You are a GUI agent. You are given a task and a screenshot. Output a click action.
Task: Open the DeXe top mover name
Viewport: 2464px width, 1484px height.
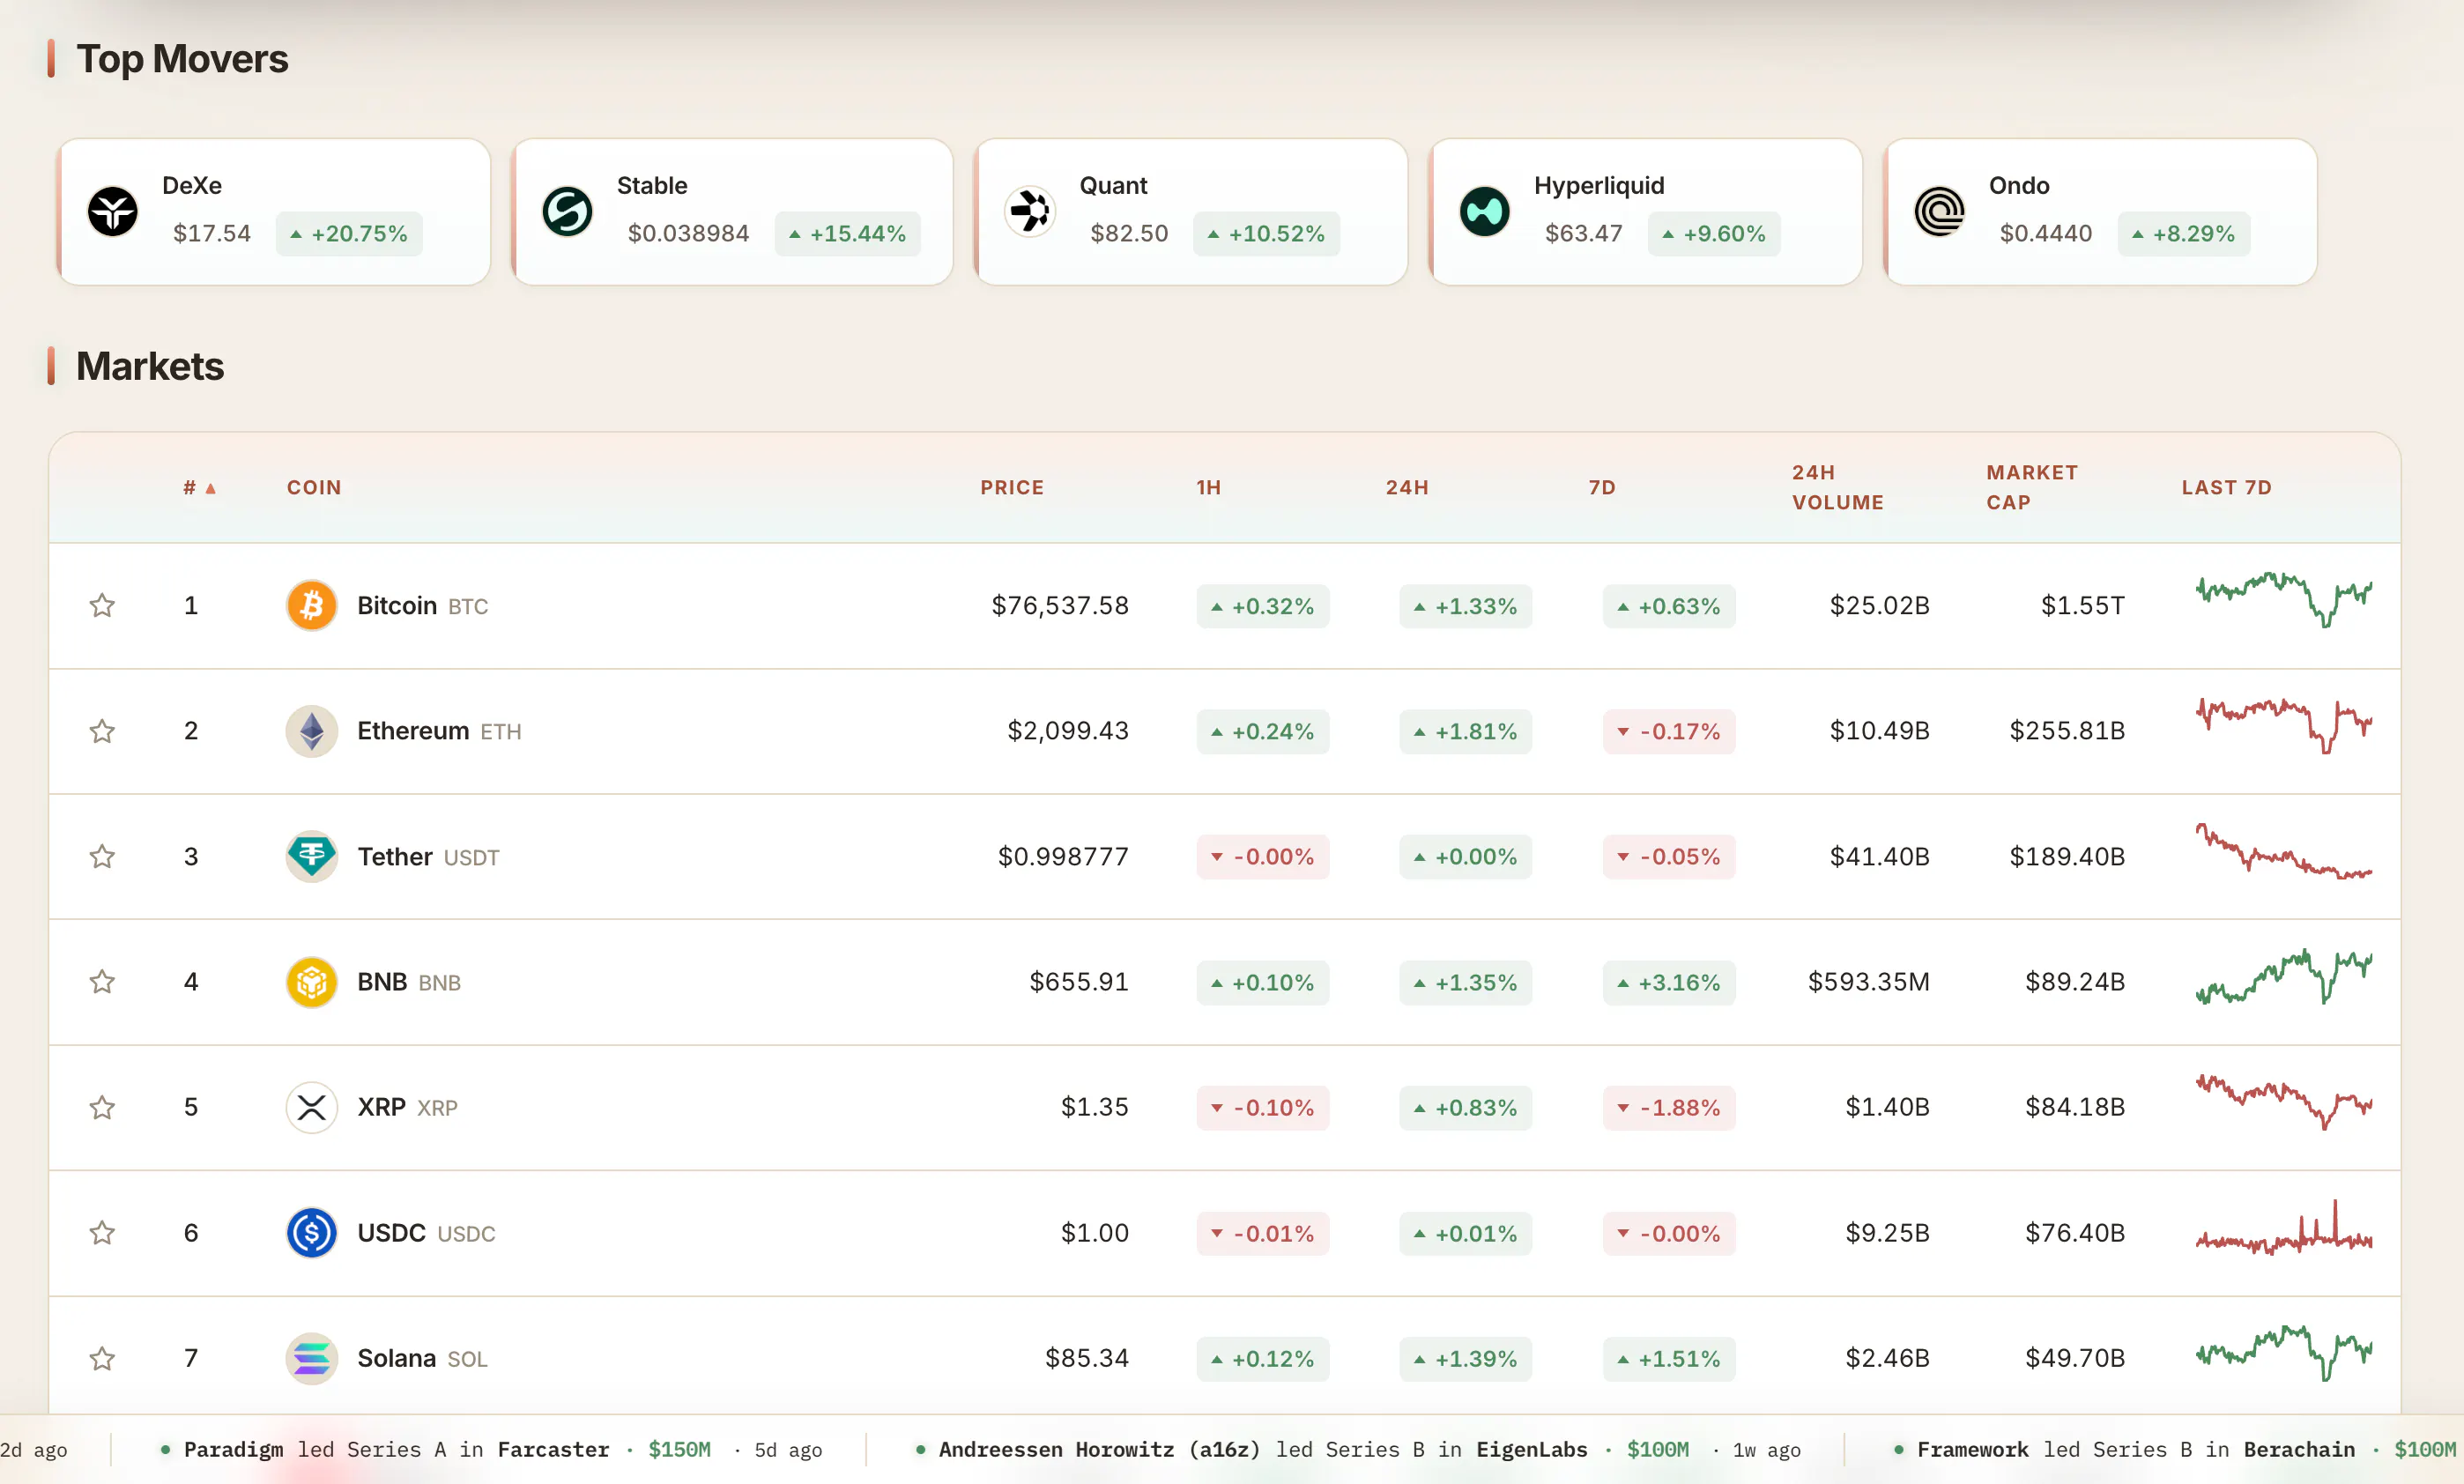point(192,185)
